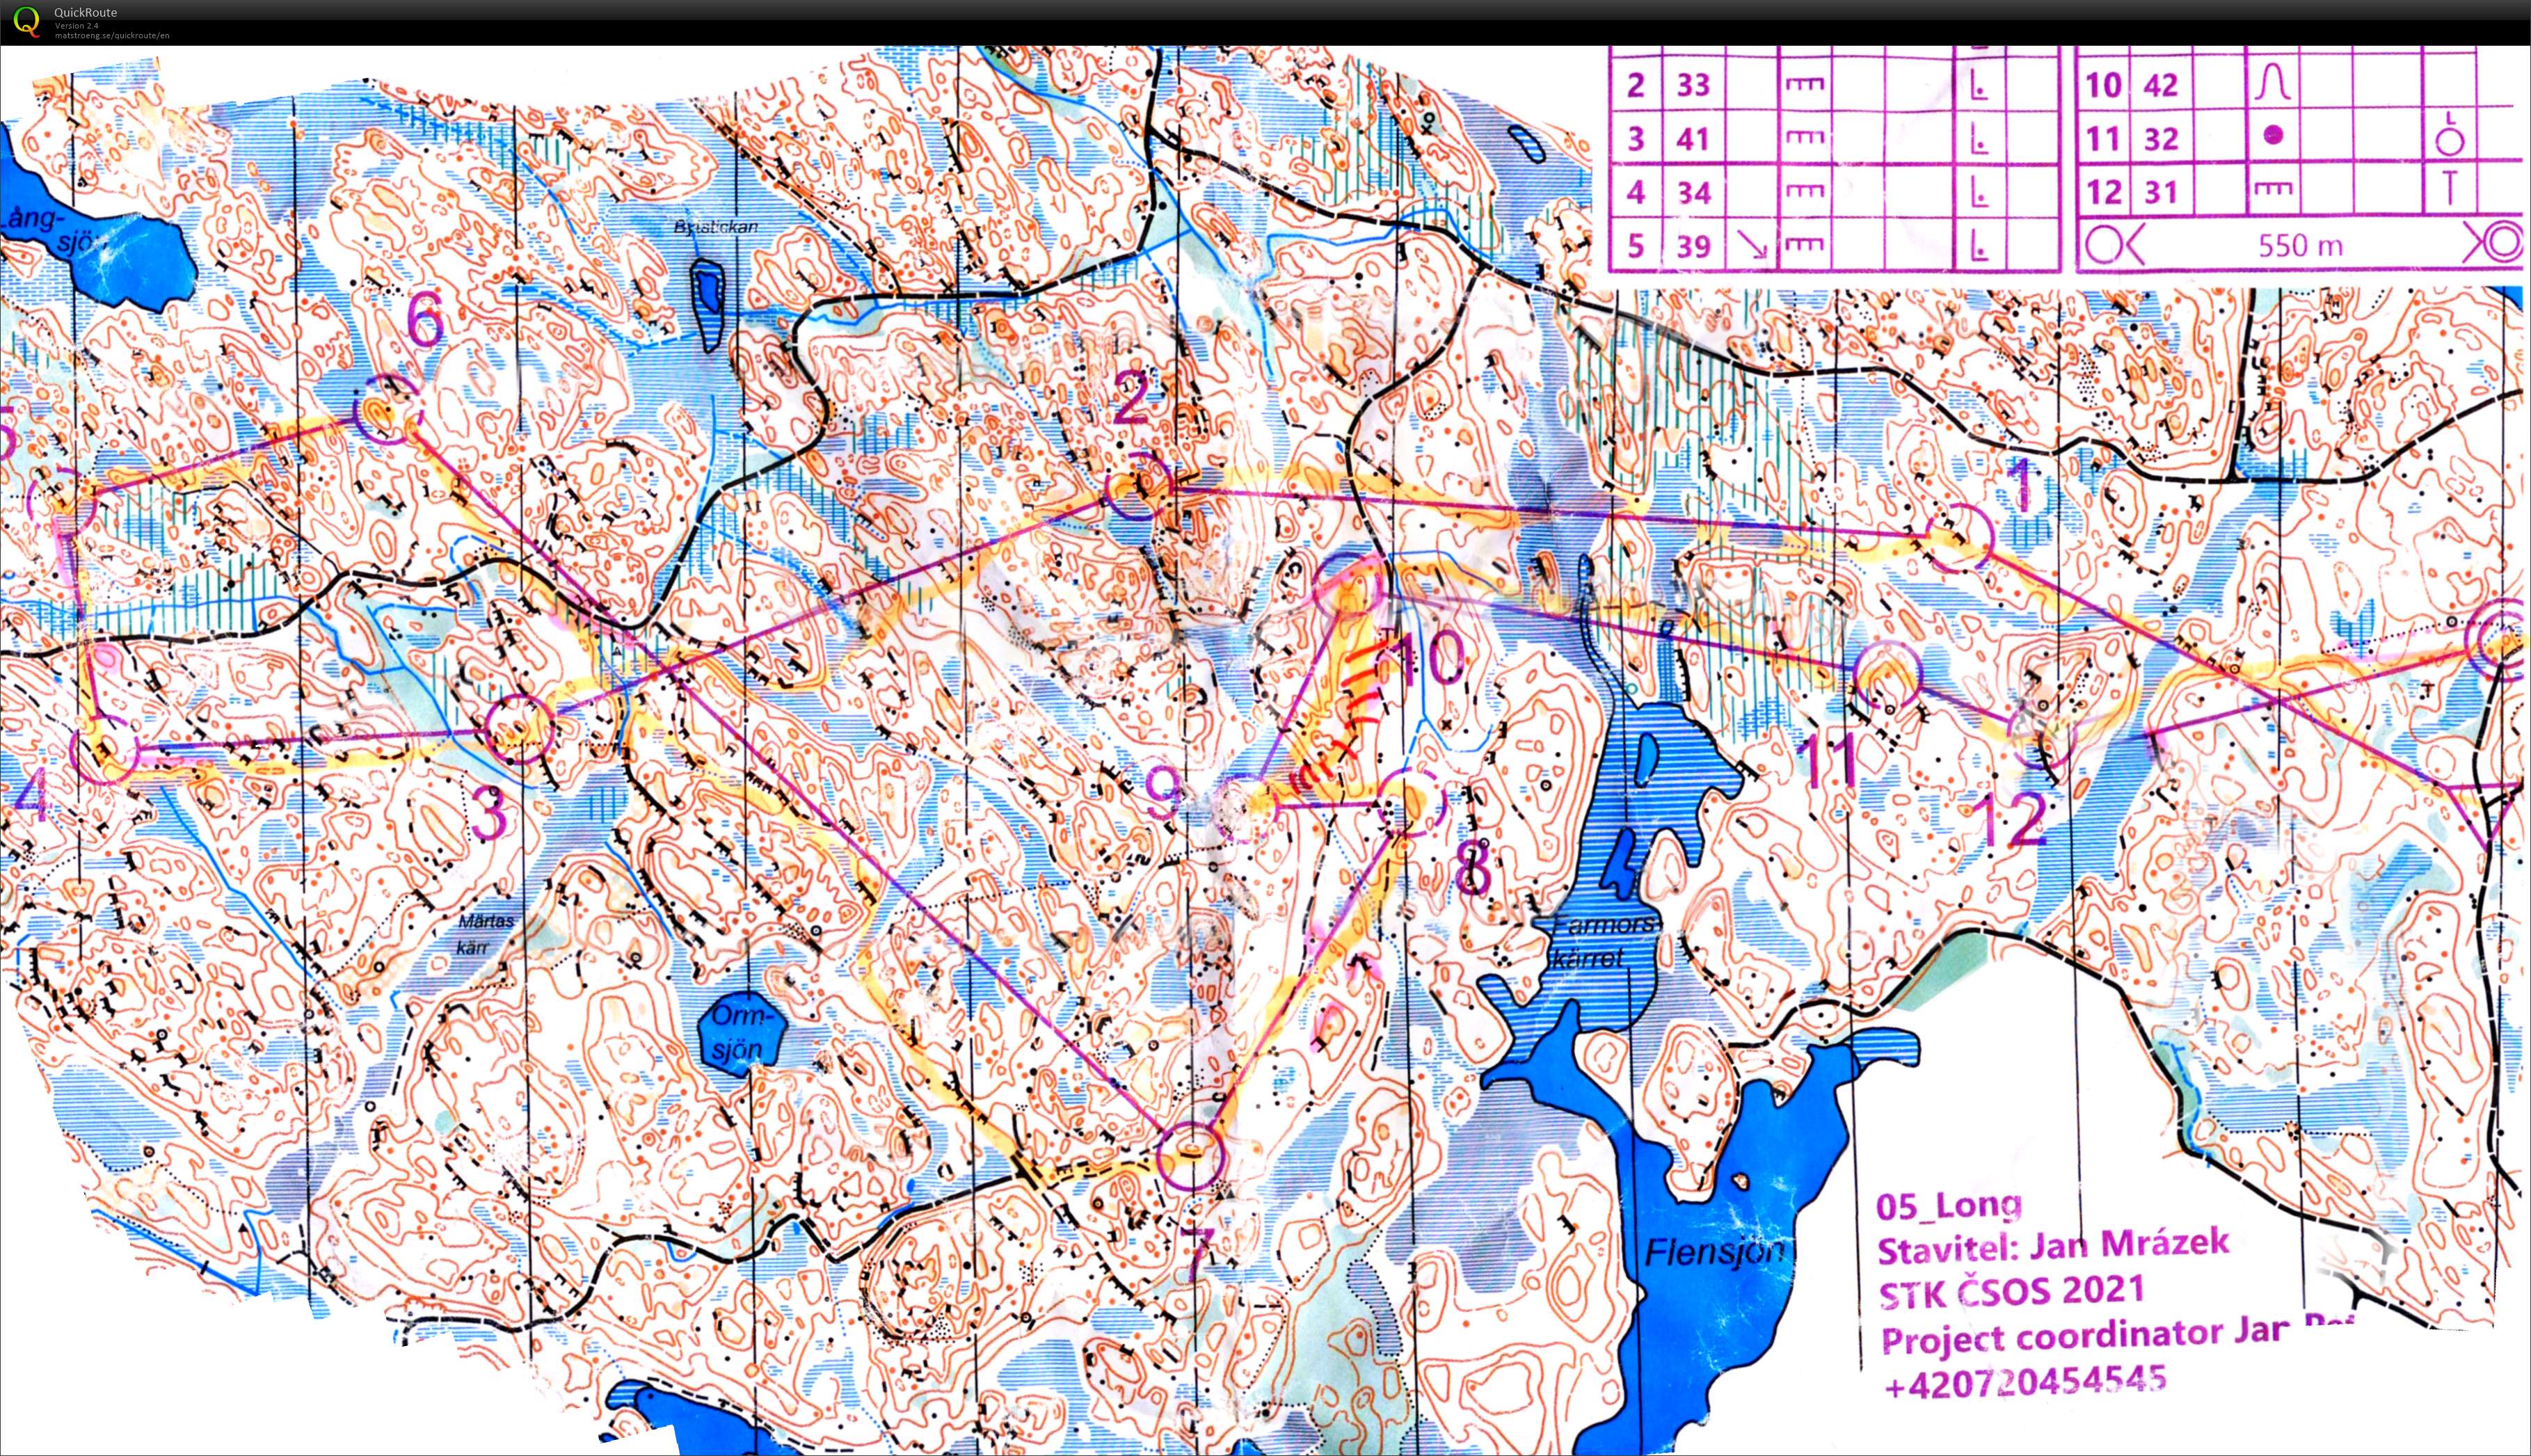Click the cliff symbol in row 4

tap(1805, 192)
